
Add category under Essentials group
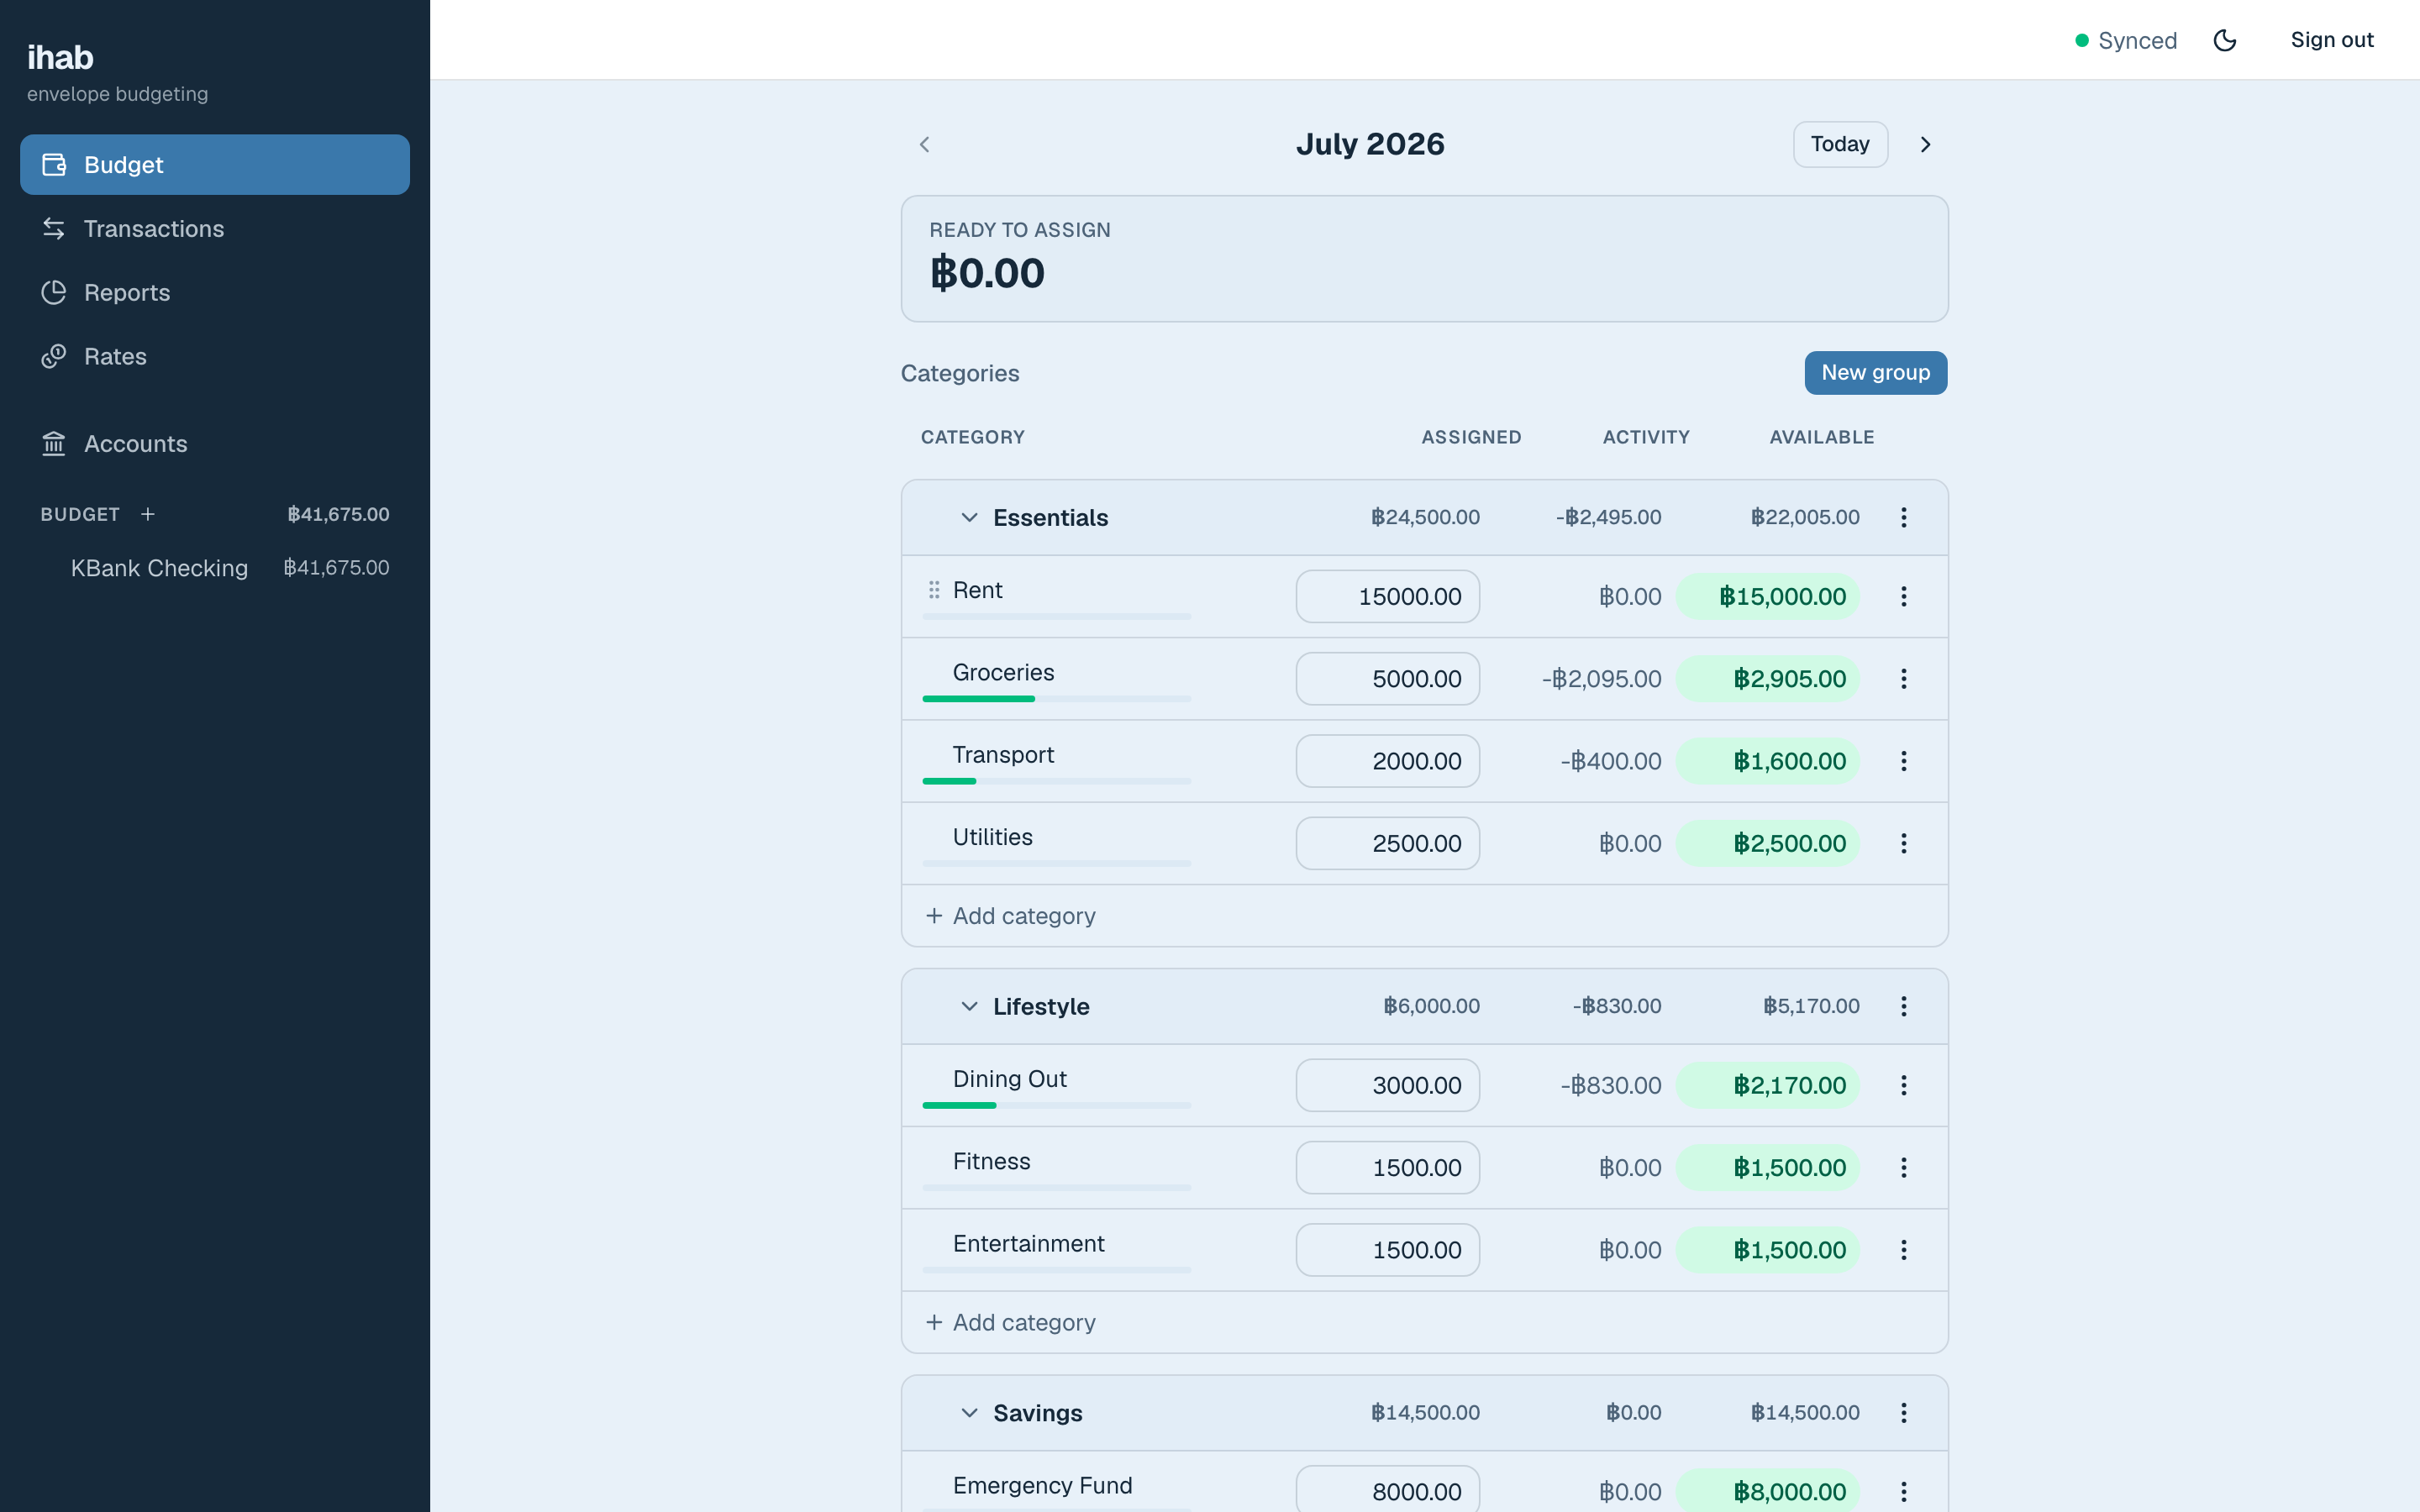[1011, 916]
